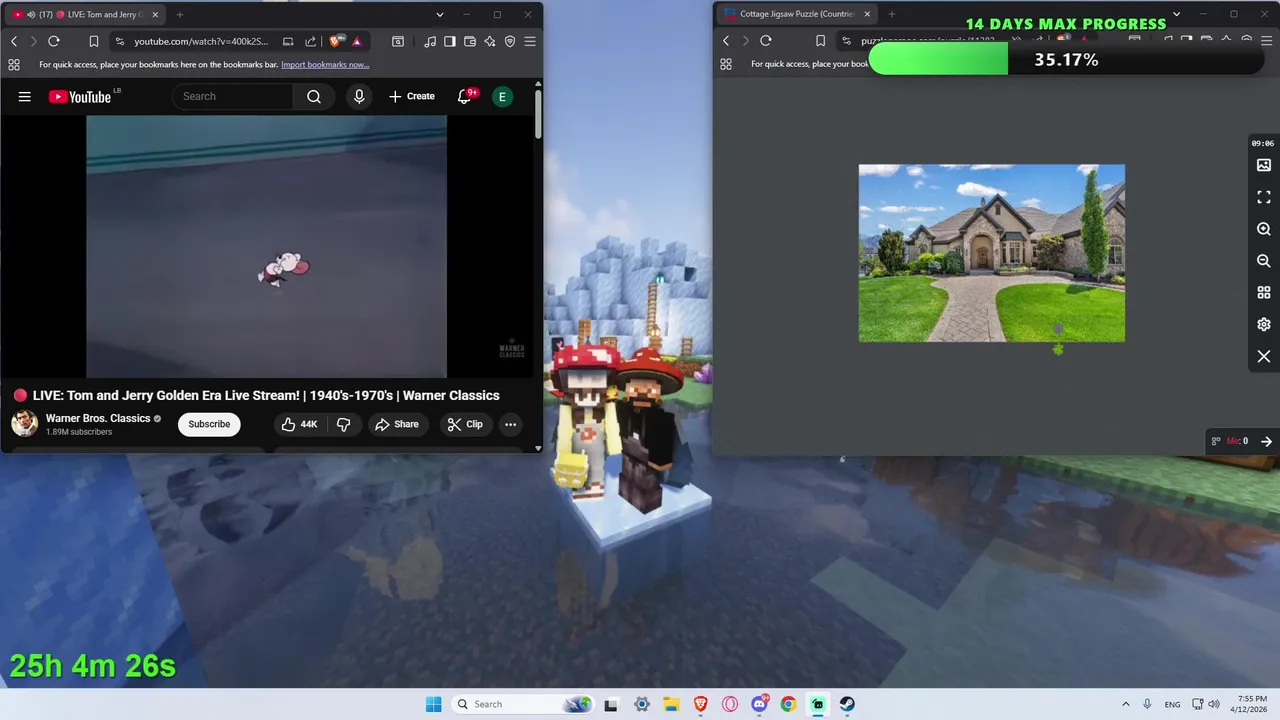
Task: Open the YouTube account avatar menu
Action: tap(502, 96)
